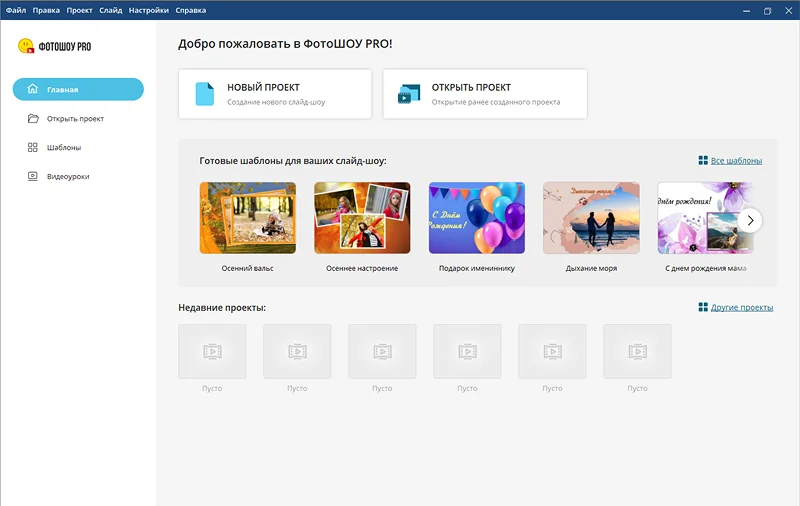Click the grid icon next to Другие проекты
The height and width of the screenshot is (506, 800).
pos(703,307)
